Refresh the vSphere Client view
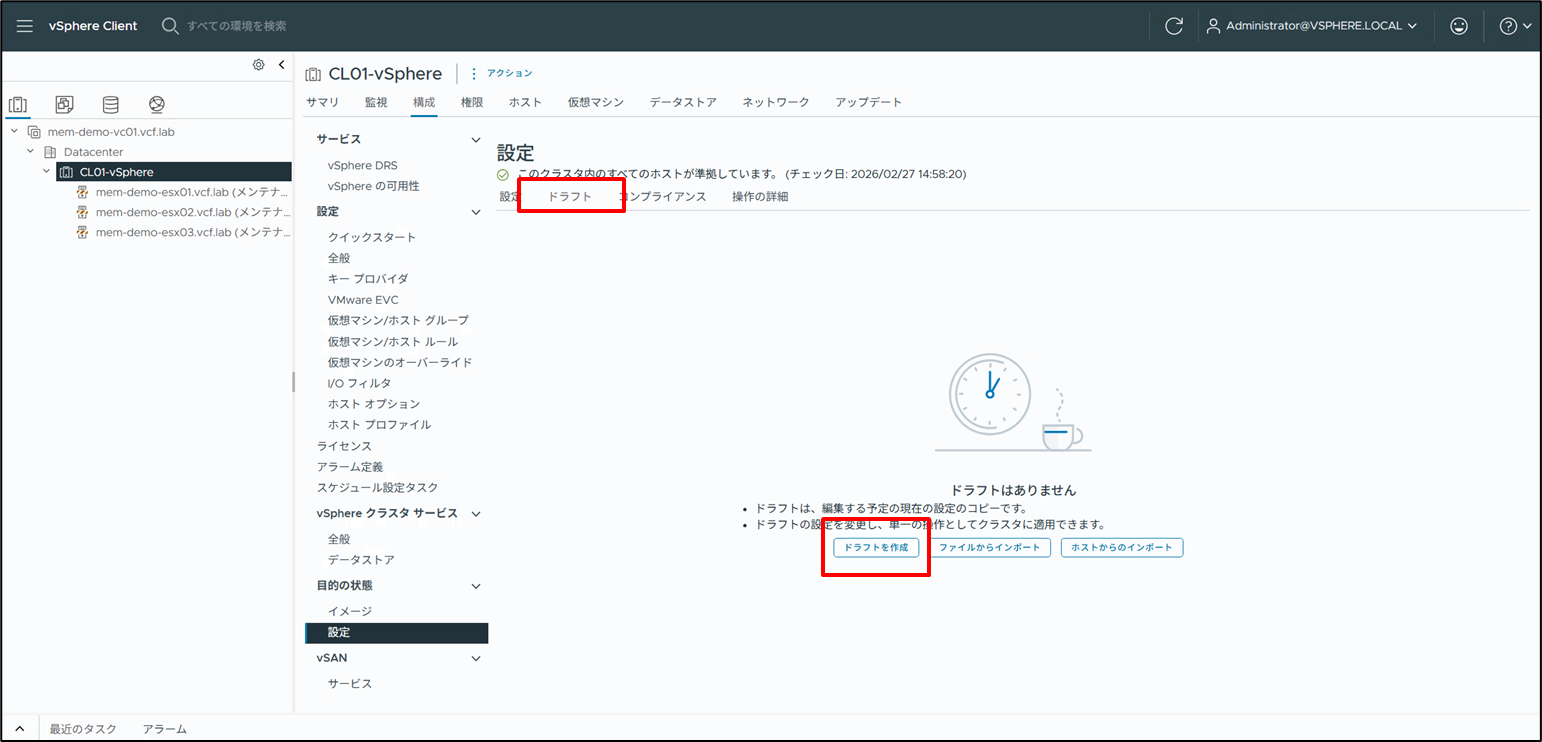 click(x=1174, y=25)
